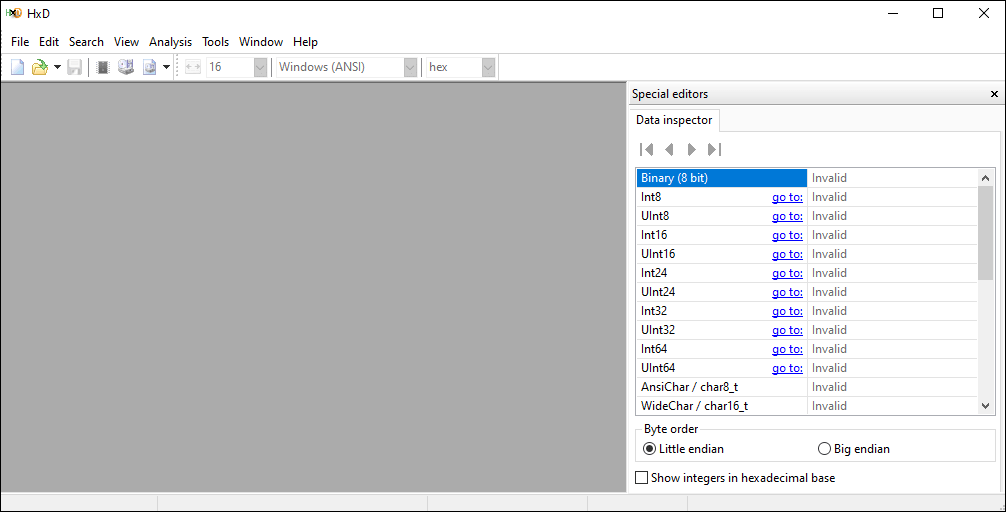Open the File menu
1006x512 pixels.
20,42
